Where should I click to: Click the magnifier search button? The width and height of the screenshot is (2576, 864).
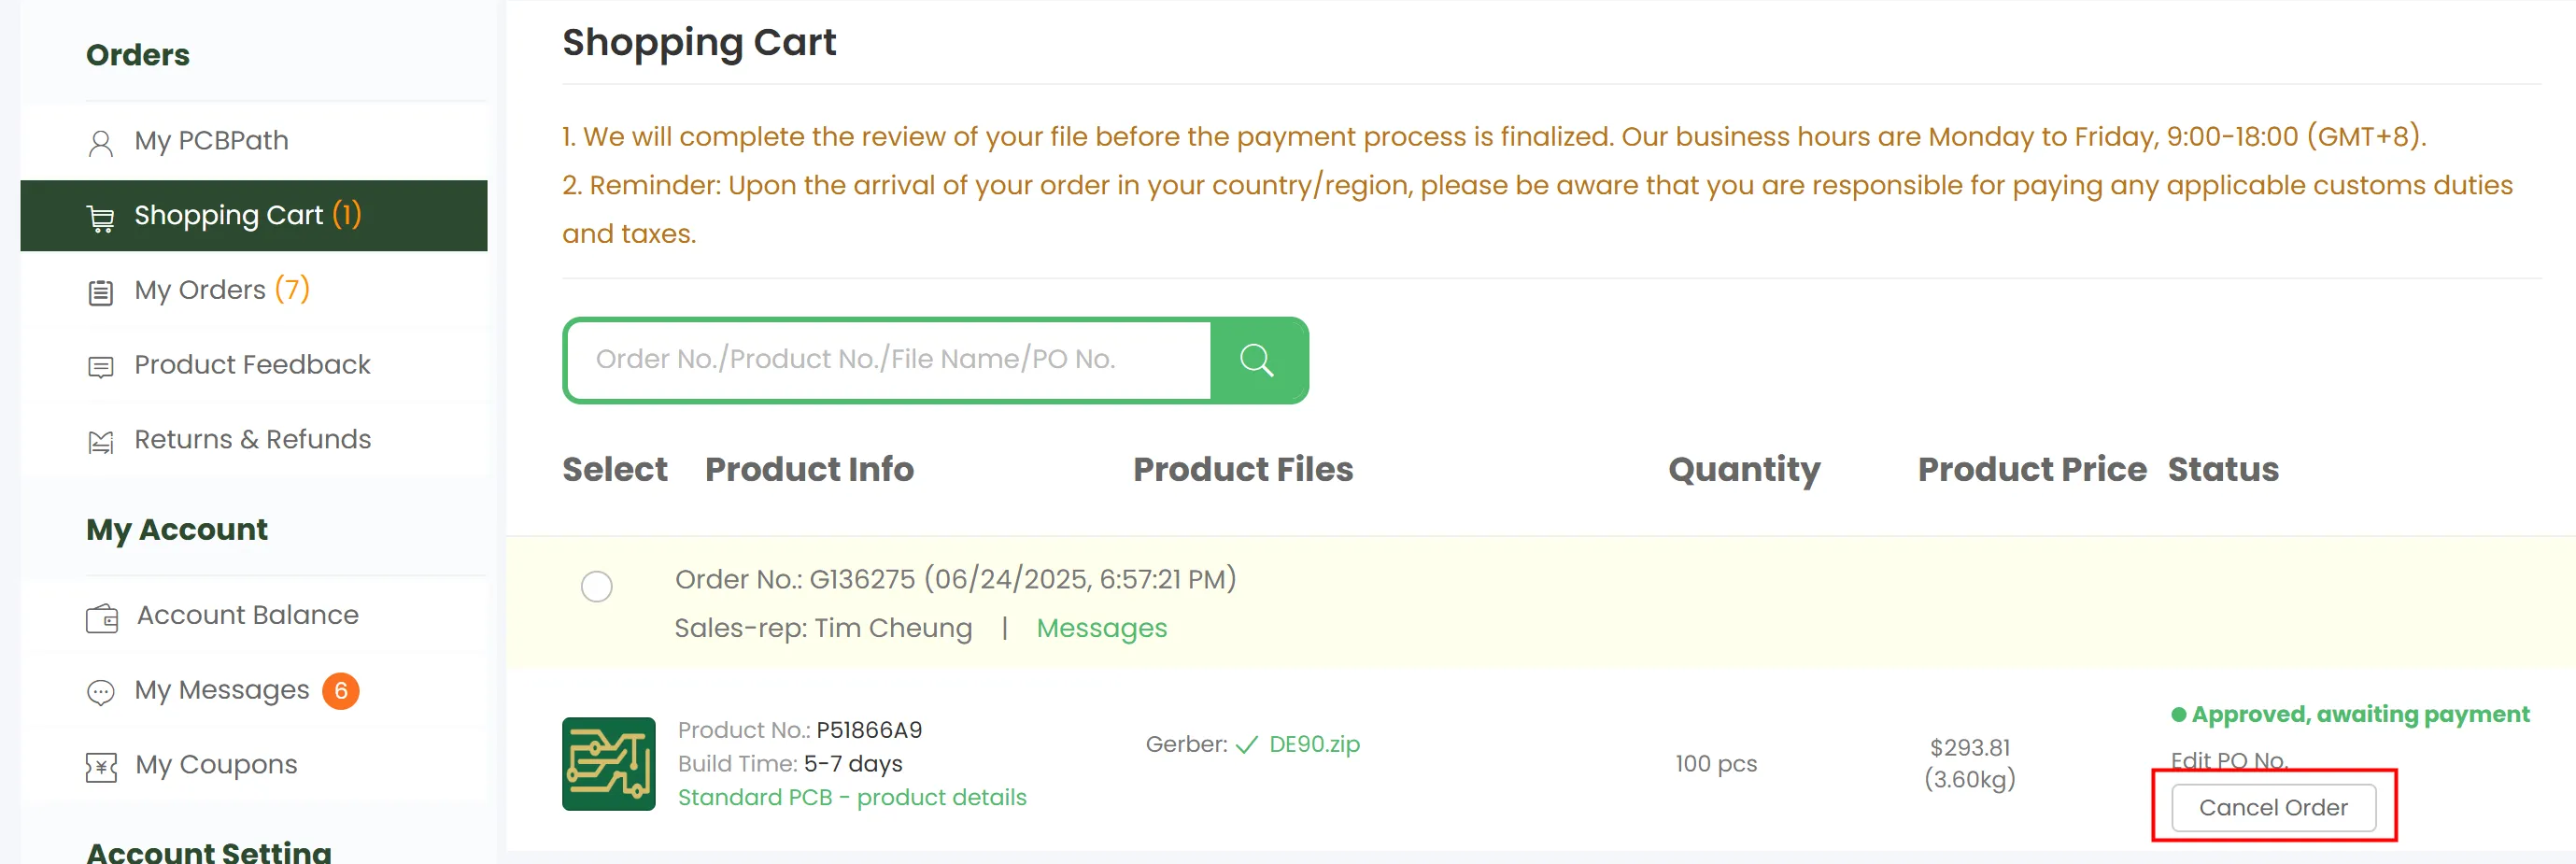click(1257, 360)
